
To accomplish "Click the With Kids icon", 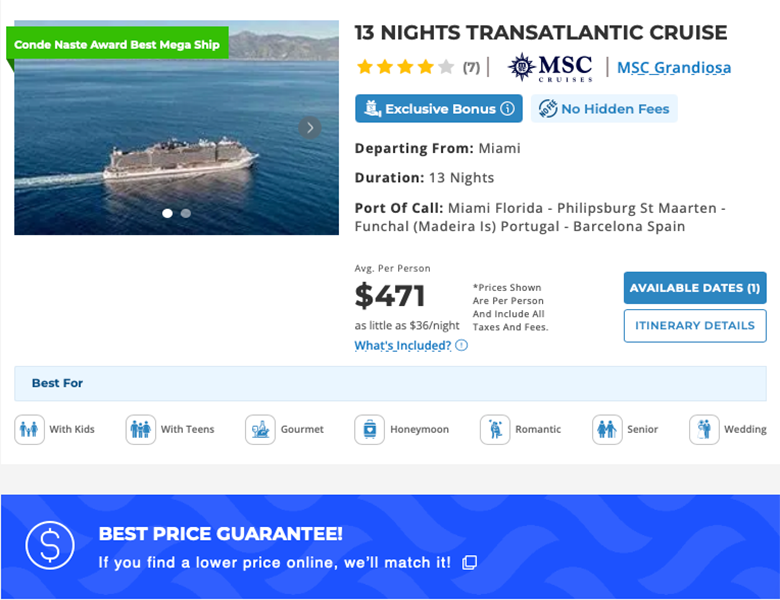I will 30,429.
